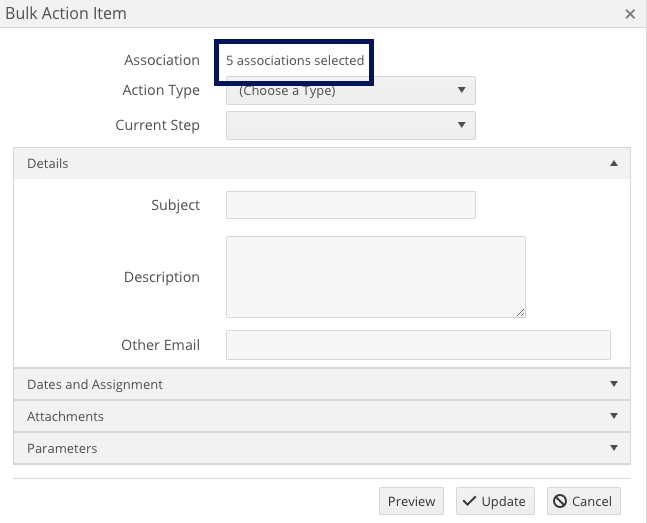Open the Current Step dropdown
This screenshot has height=523, width=647.
[351, 125]
